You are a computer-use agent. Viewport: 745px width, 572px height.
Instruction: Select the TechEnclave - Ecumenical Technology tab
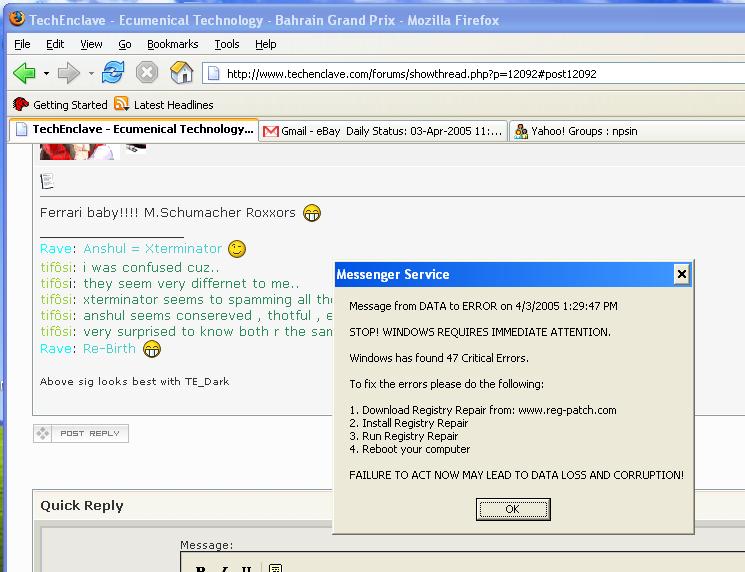coord(134,129)
